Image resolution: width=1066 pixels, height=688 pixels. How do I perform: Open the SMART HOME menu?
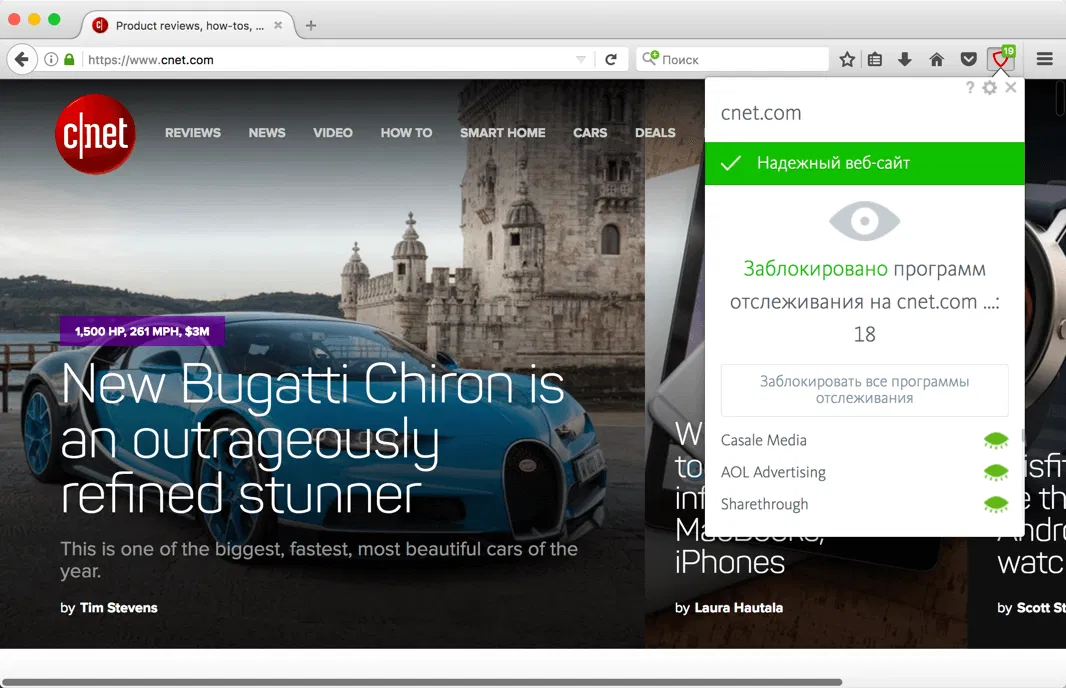pyautogui.click(x=502, y=133)
